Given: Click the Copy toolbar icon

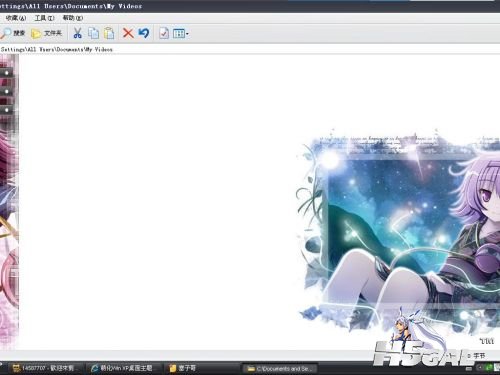Looking at the screenshot, I should [93, 33].
